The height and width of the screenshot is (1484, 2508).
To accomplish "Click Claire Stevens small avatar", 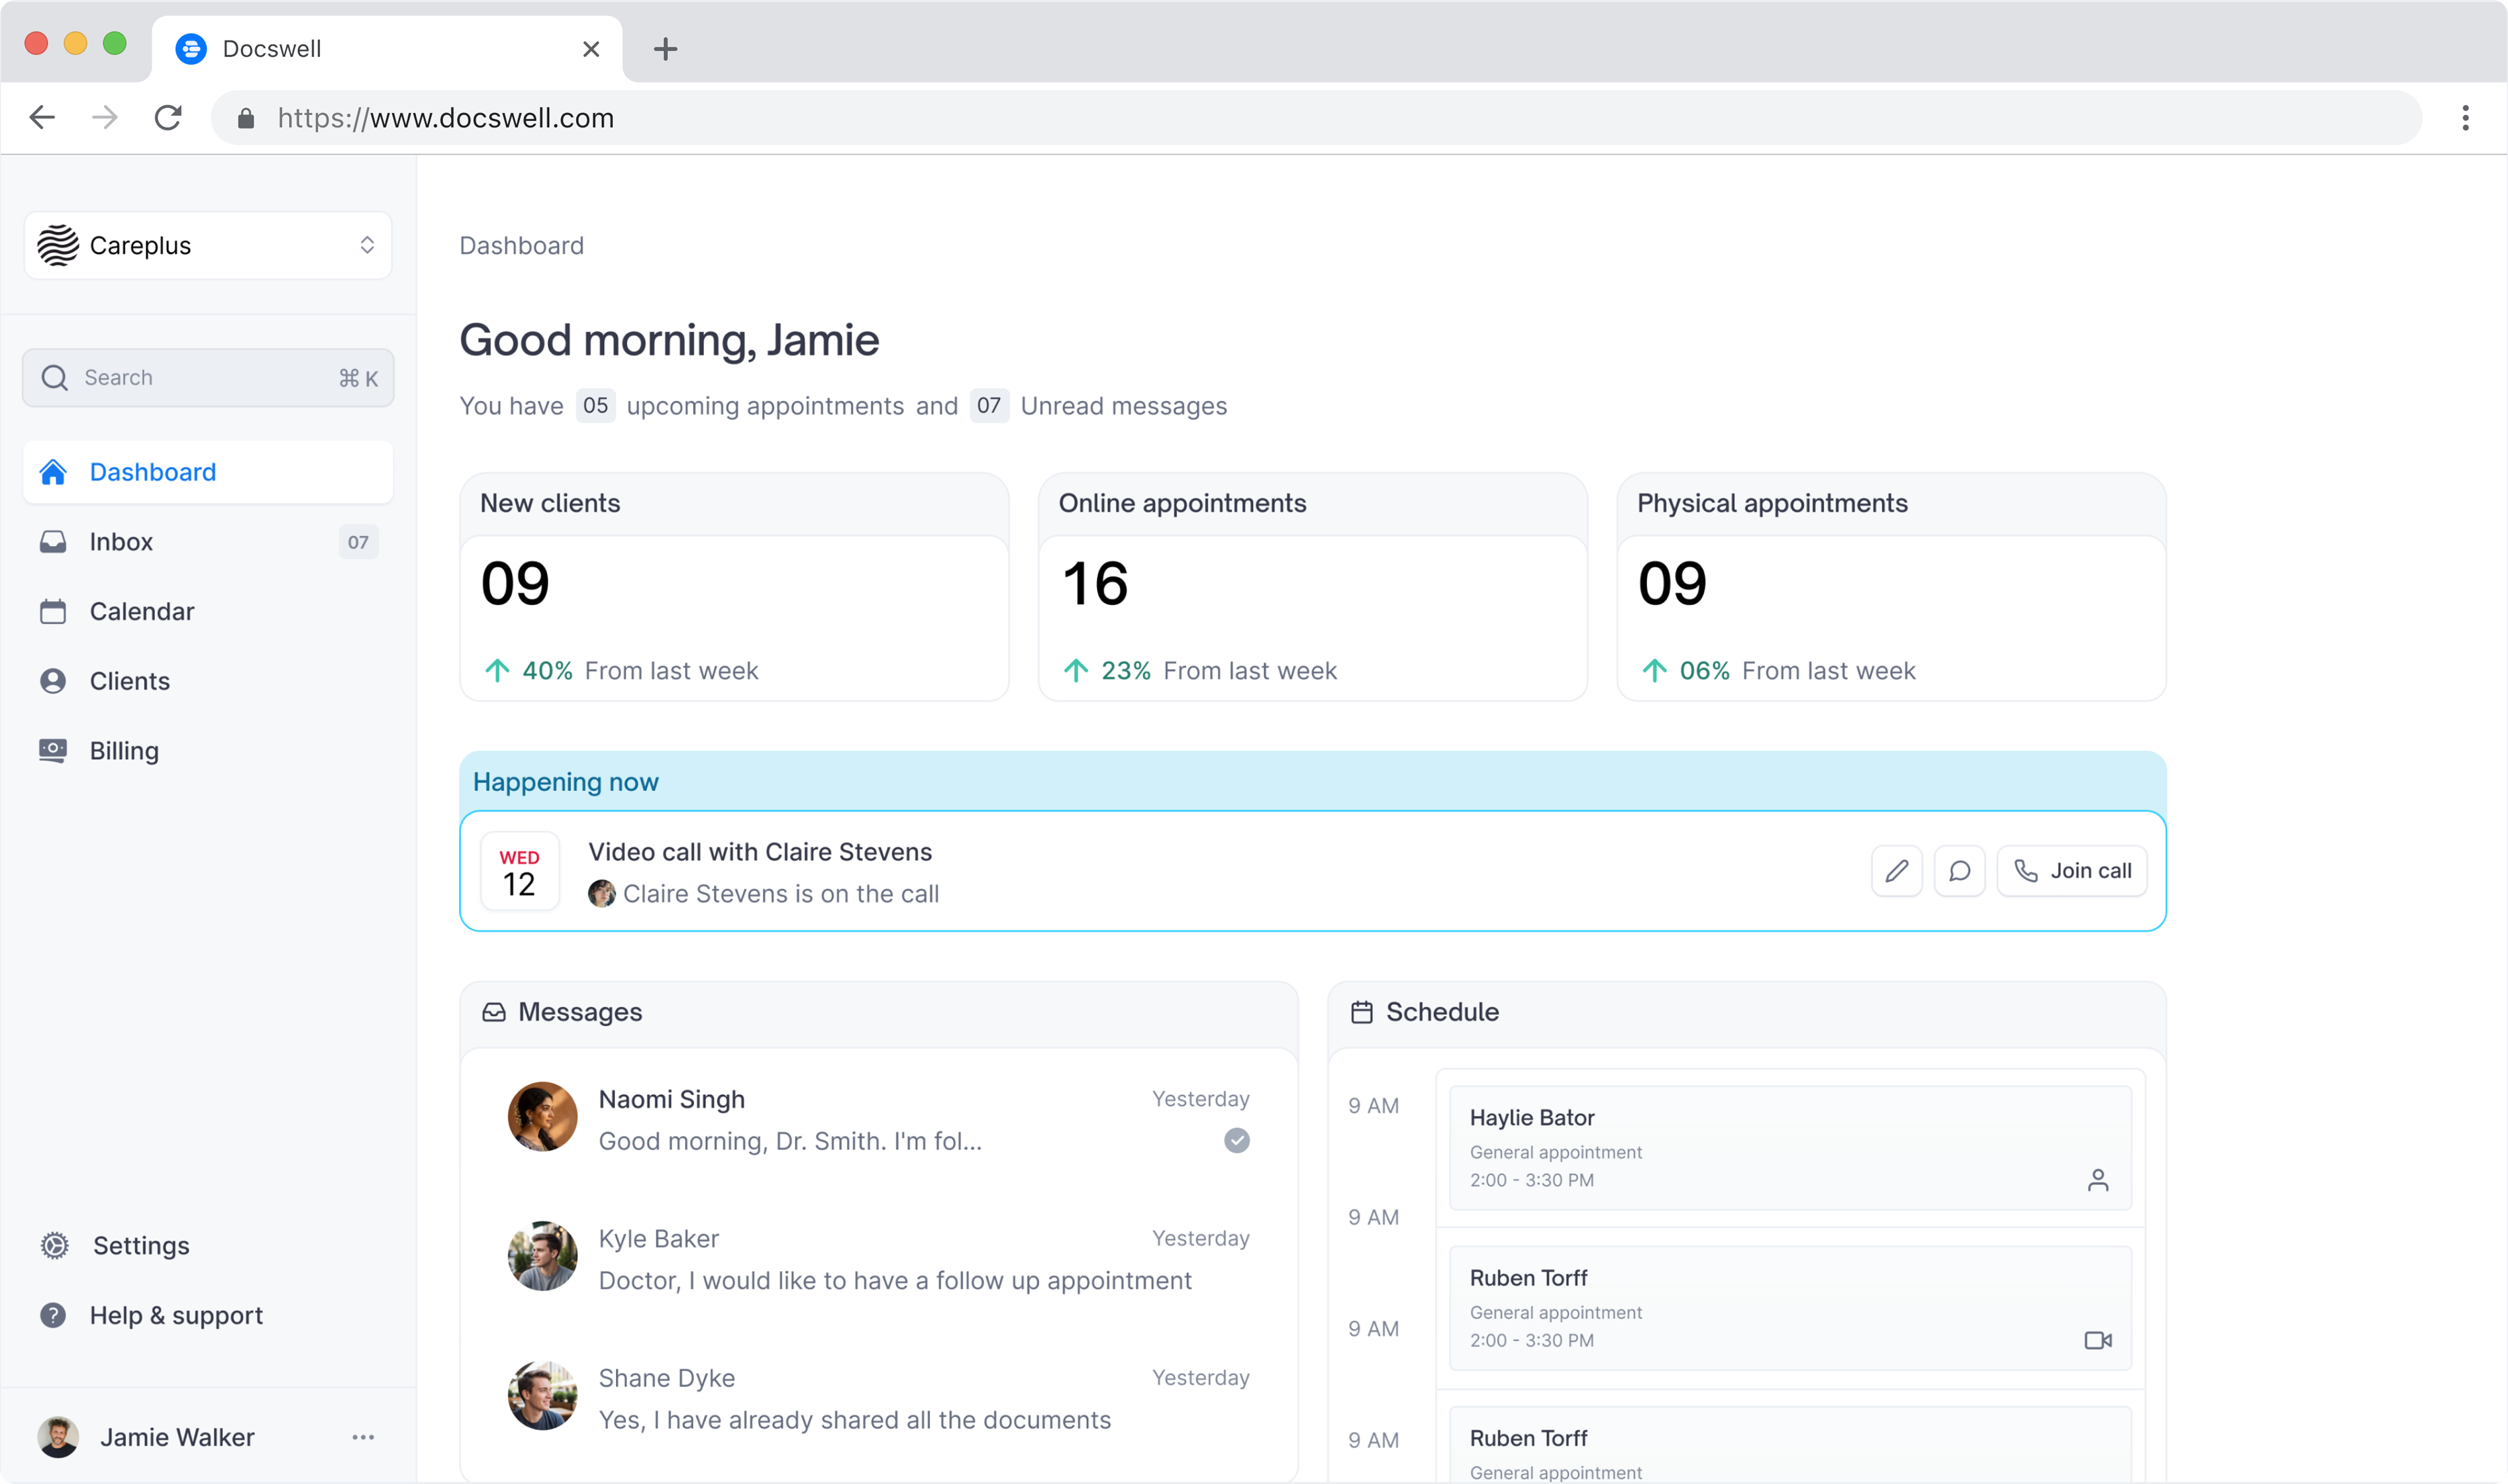I will [x=602, y=894].
